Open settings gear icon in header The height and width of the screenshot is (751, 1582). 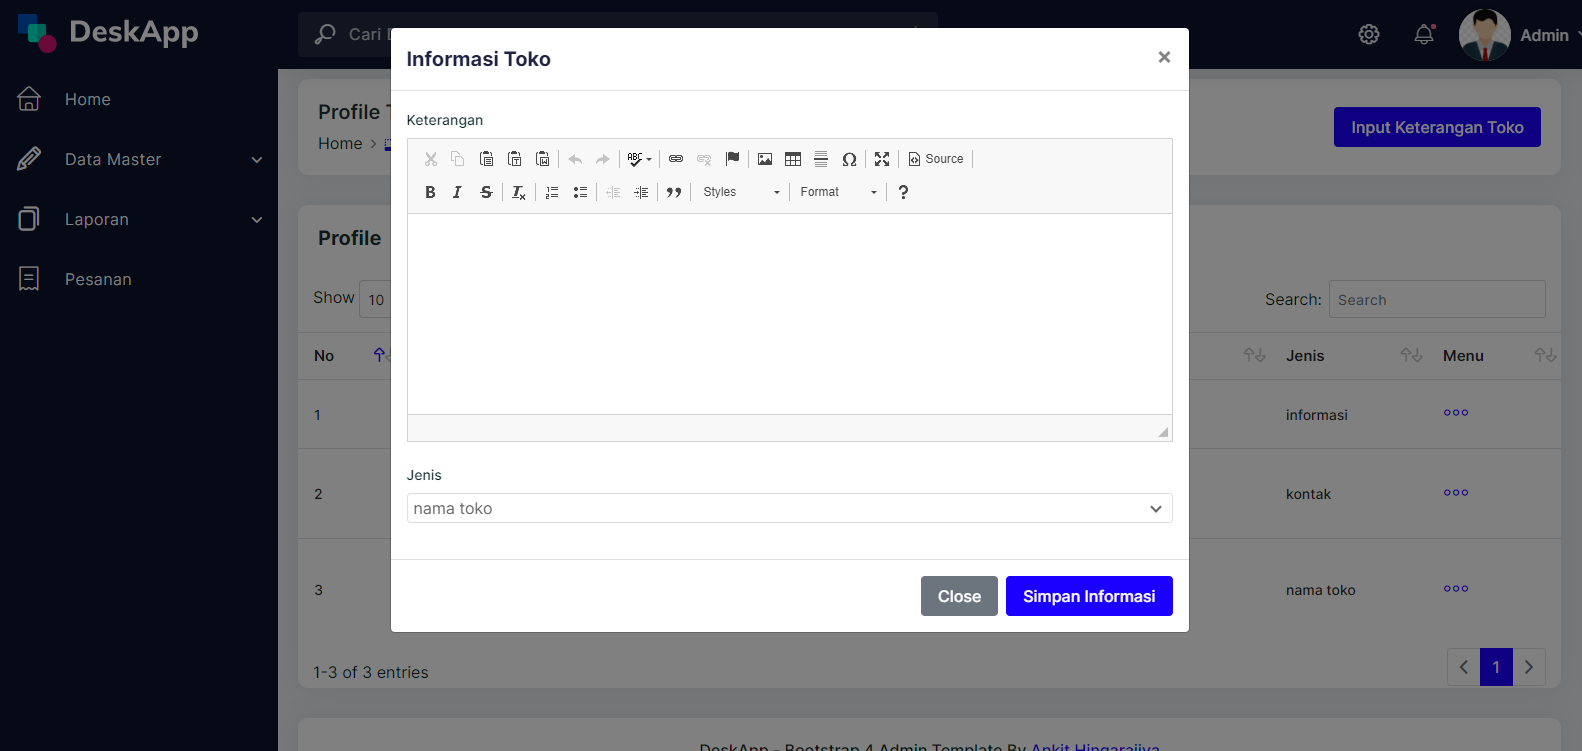[x=1369, y=34]
